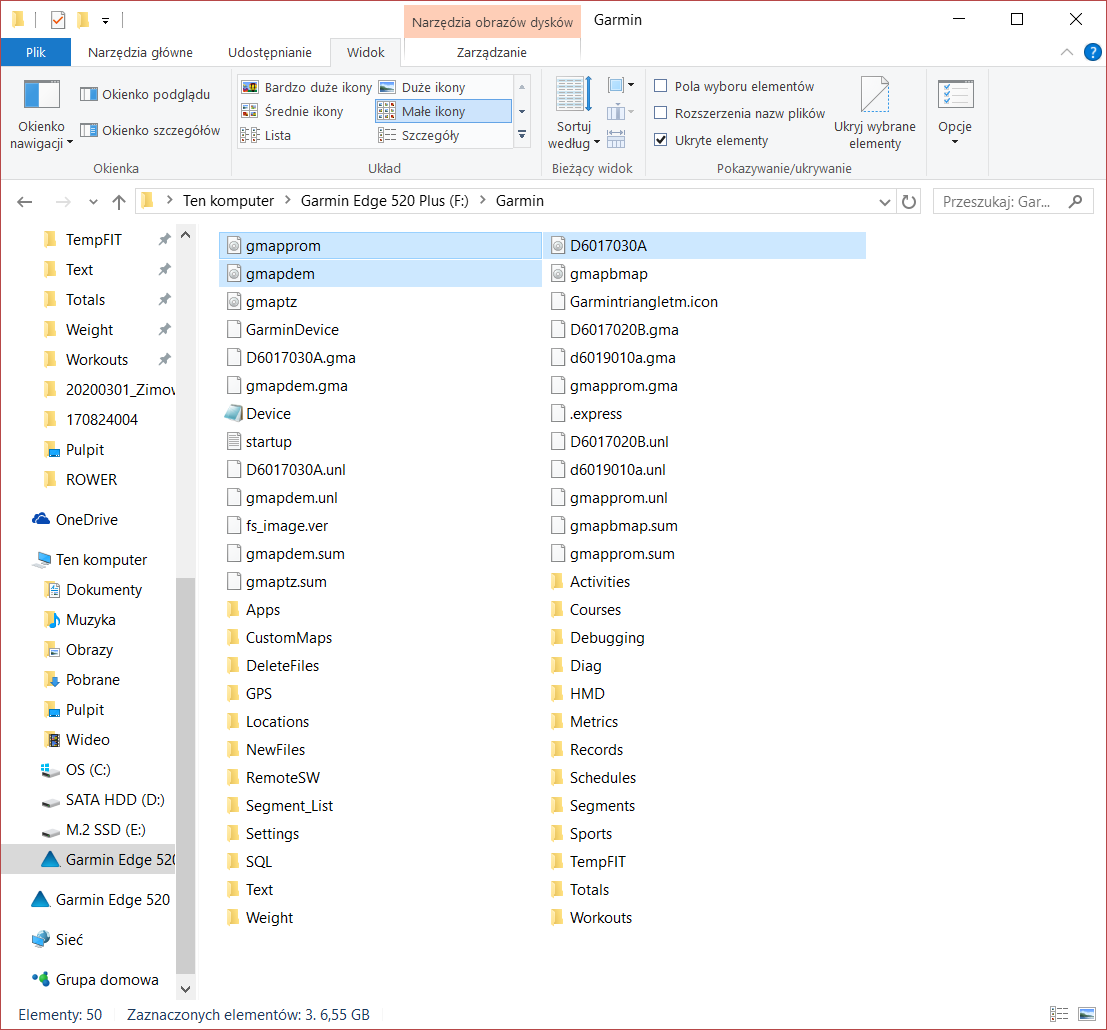Switch to details view in status bar
Image resolution: width=1107 pixels, height=1030 pixels.
pyautogui.click(x=1059, y=1014)
